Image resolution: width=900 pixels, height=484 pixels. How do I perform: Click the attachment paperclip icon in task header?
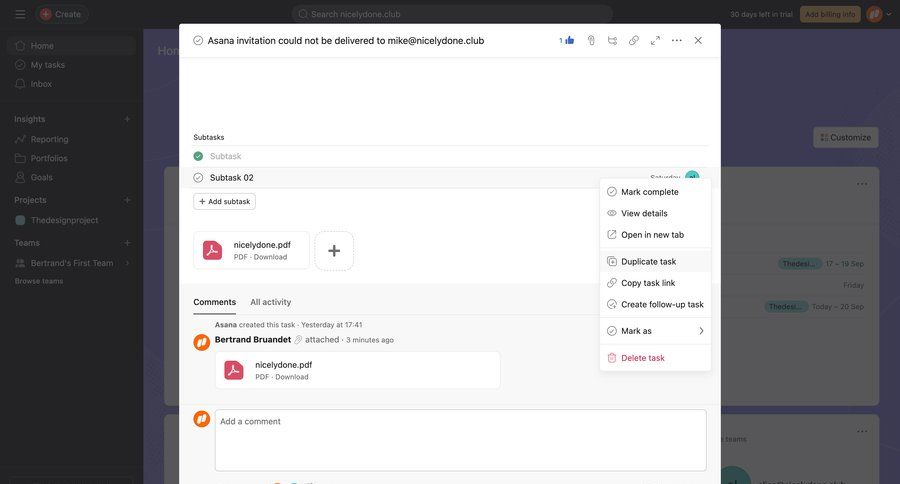591,40
